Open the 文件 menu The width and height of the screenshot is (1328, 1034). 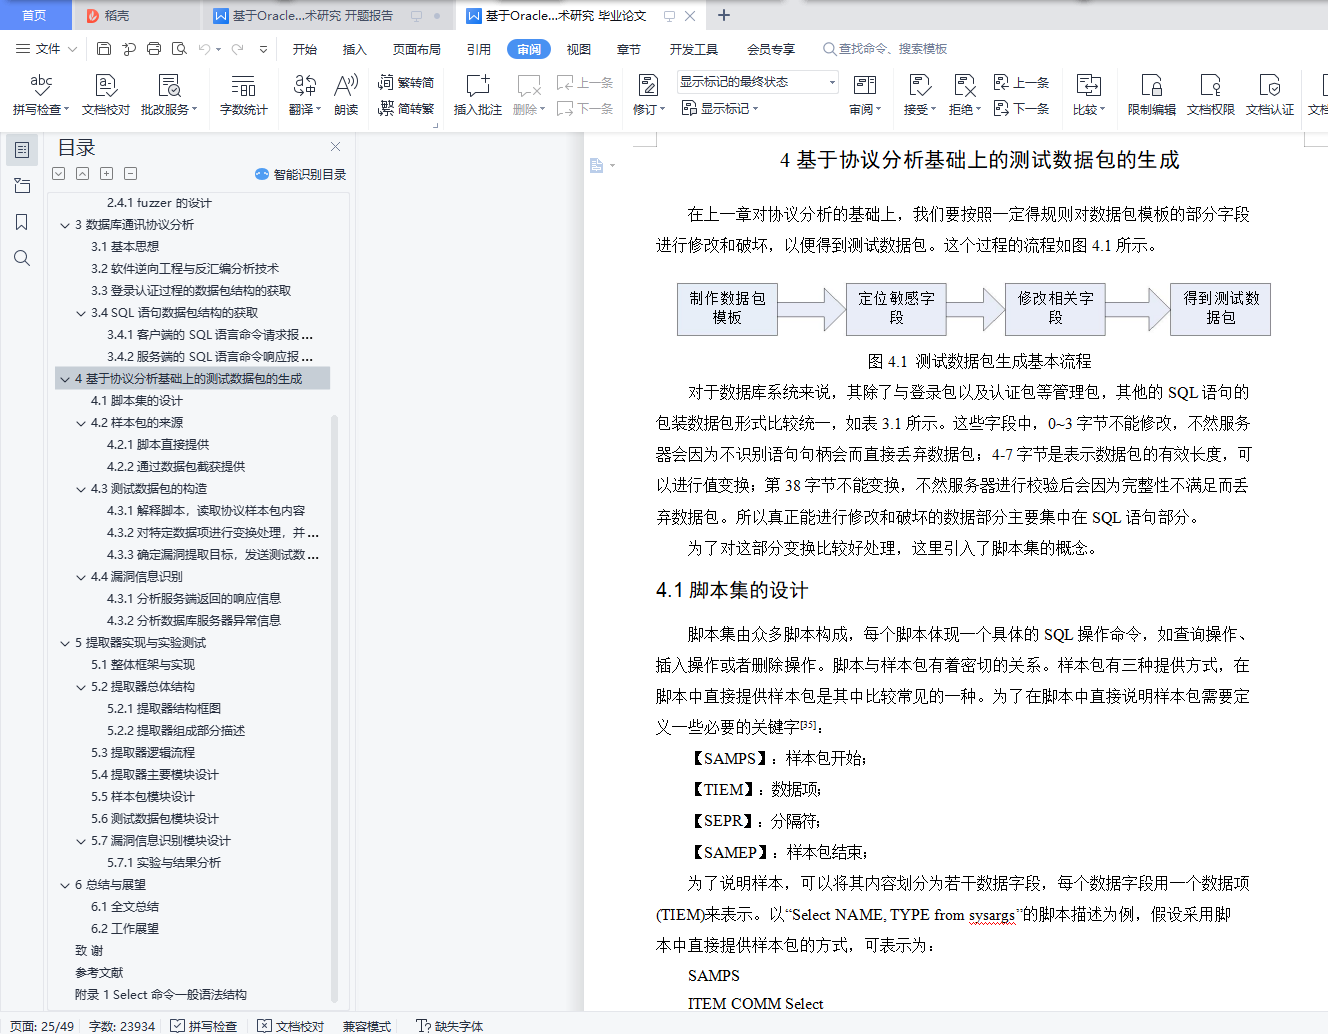[x=48, y=48]
